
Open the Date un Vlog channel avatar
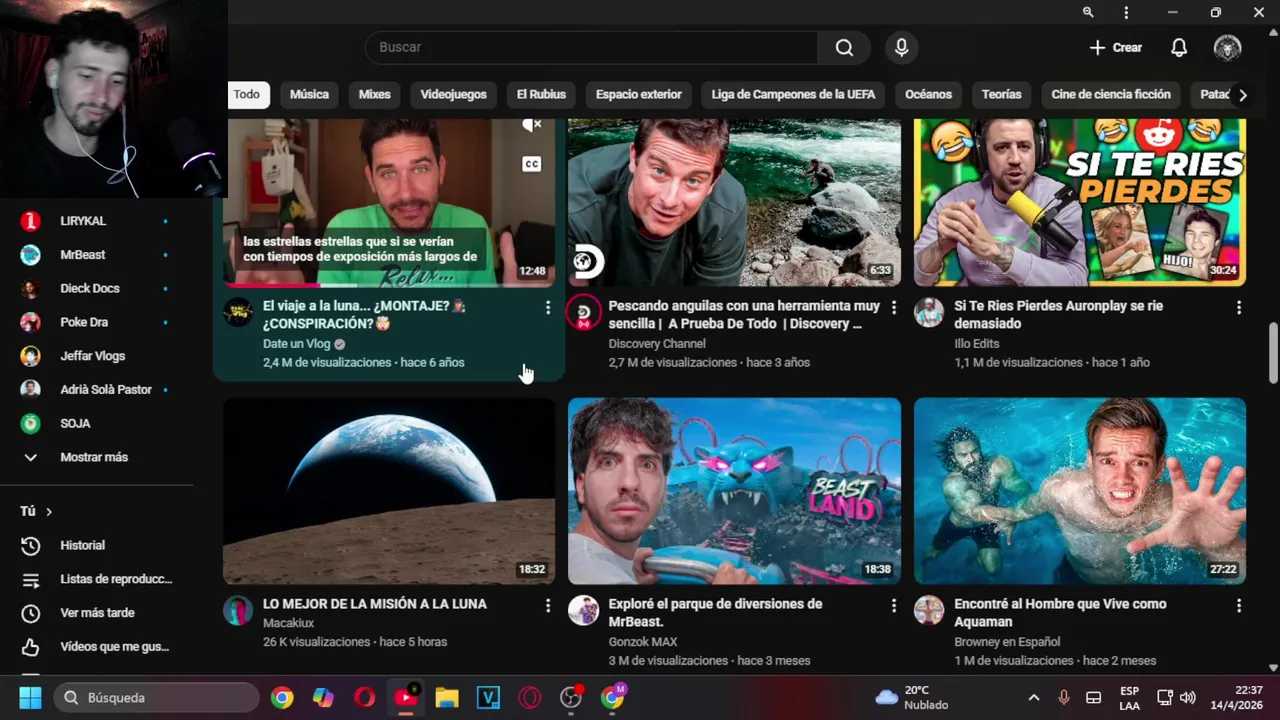click(x=238, y=312)
